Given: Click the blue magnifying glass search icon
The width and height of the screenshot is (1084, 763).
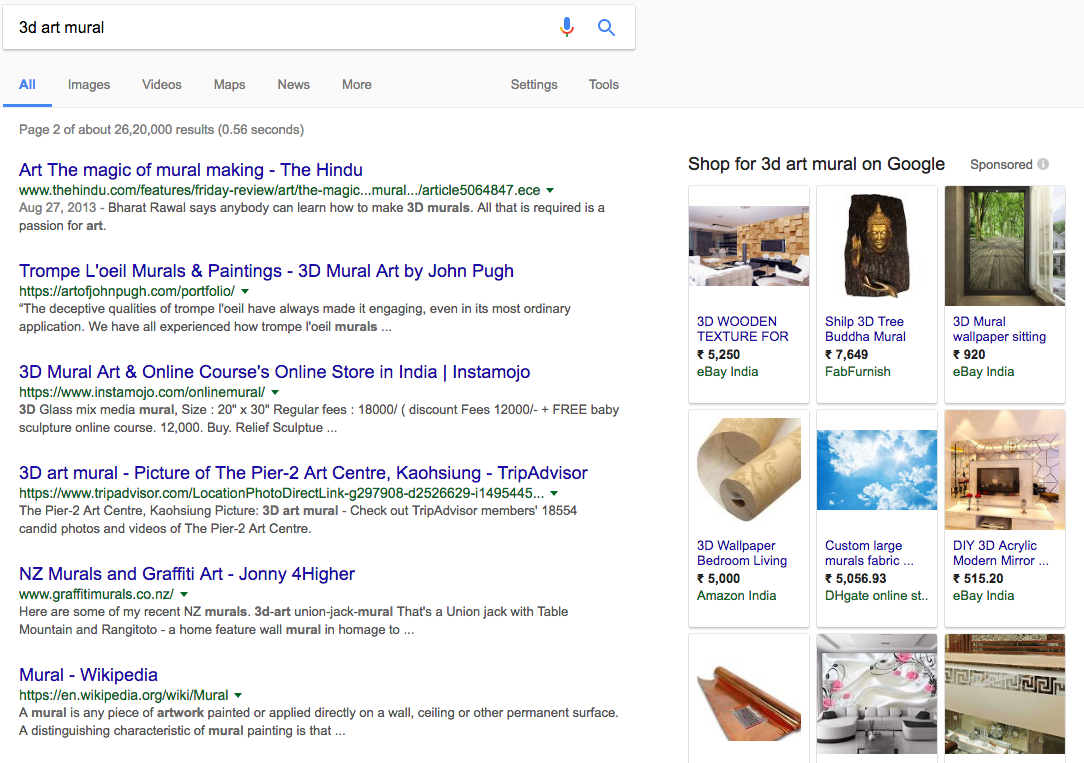Looking at the screenshot, I should [x=606, y=28].
